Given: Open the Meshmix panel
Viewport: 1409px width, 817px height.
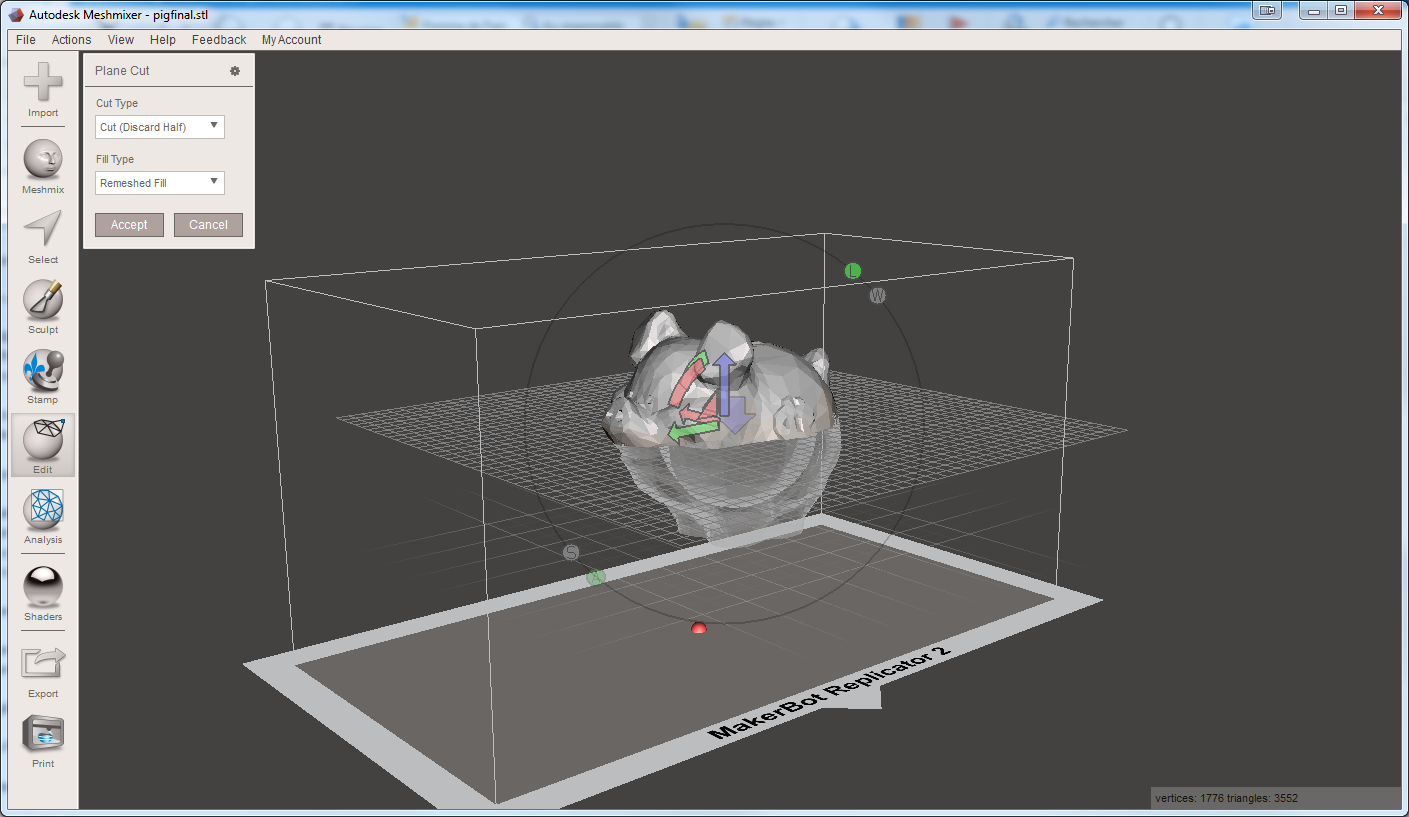Looking at the screenshot, I should [43, 167].
